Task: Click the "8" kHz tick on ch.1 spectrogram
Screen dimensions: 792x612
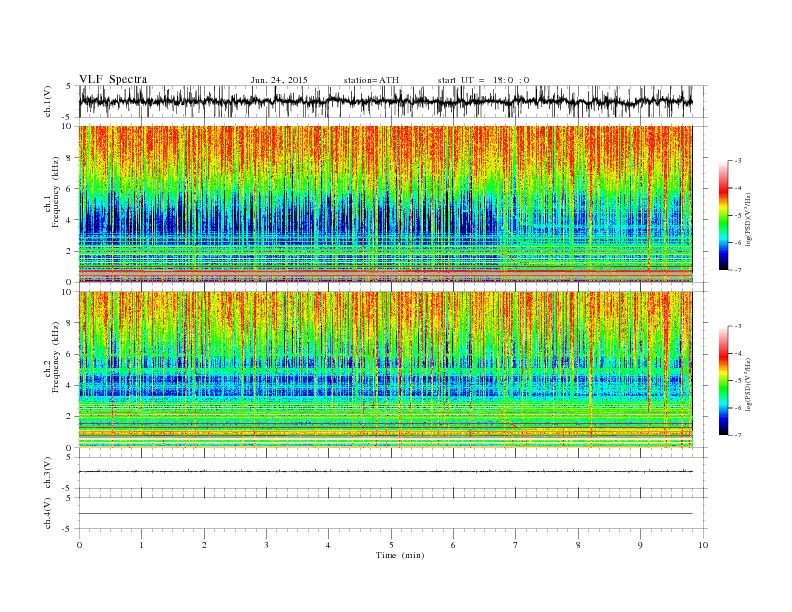Action: pyautogui.click(x=70, y=158)
